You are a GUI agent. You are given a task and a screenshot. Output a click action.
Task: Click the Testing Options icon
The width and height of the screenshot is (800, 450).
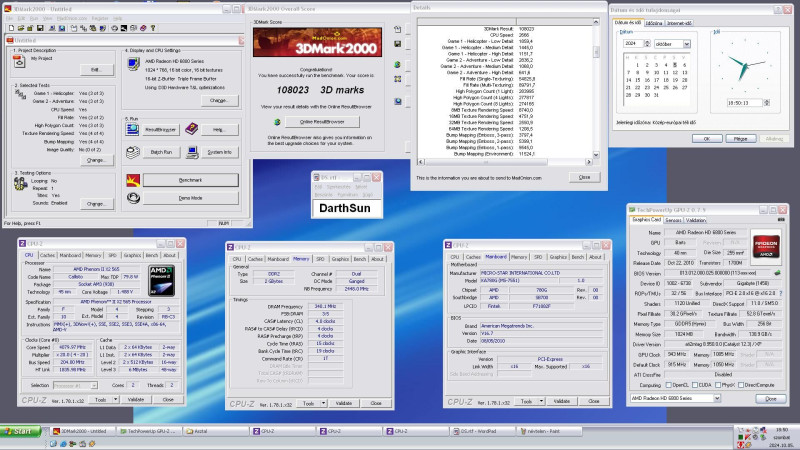[20, 184]
